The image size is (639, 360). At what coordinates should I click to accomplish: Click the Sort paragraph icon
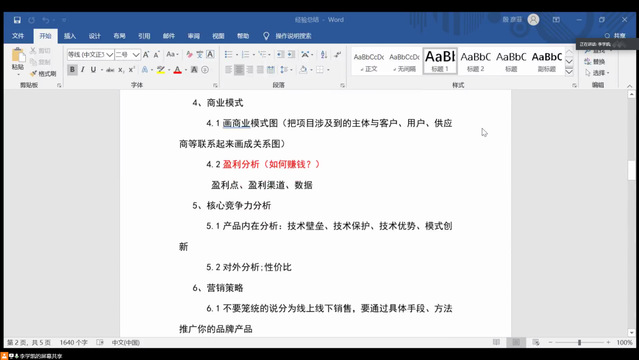coord(324,54)
